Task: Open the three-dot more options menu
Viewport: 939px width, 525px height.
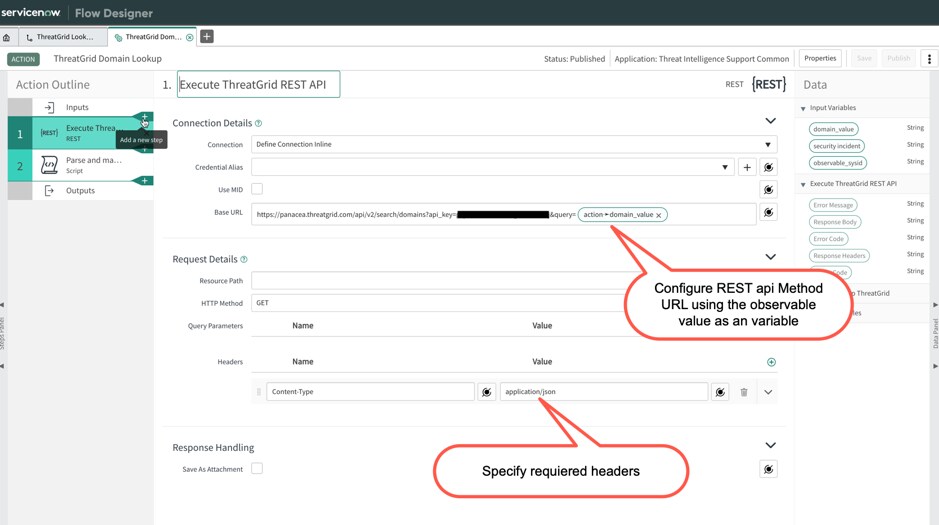Action: click(929, 59)
